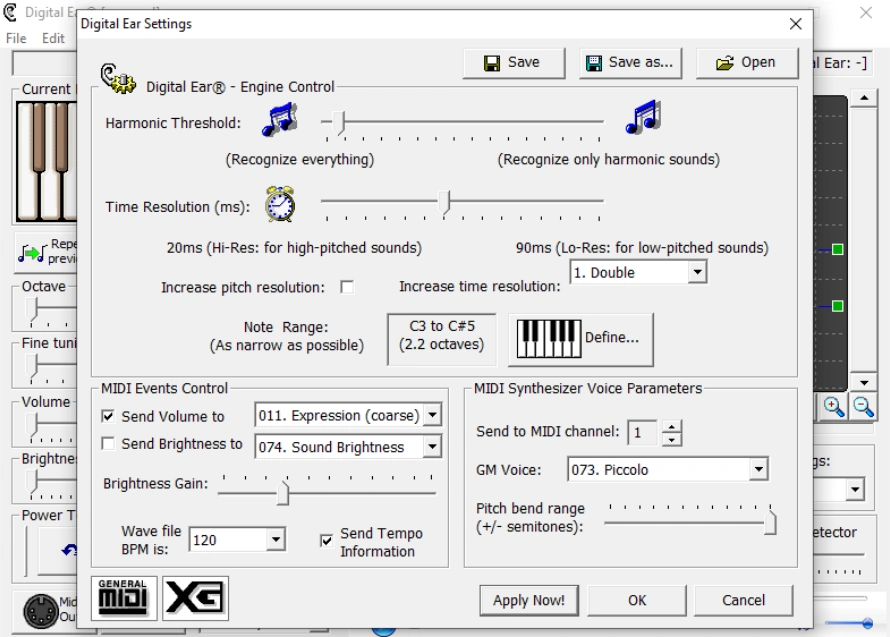
Task: Click the C3 to C#5 note range box
Action: (x=442, y=339)
